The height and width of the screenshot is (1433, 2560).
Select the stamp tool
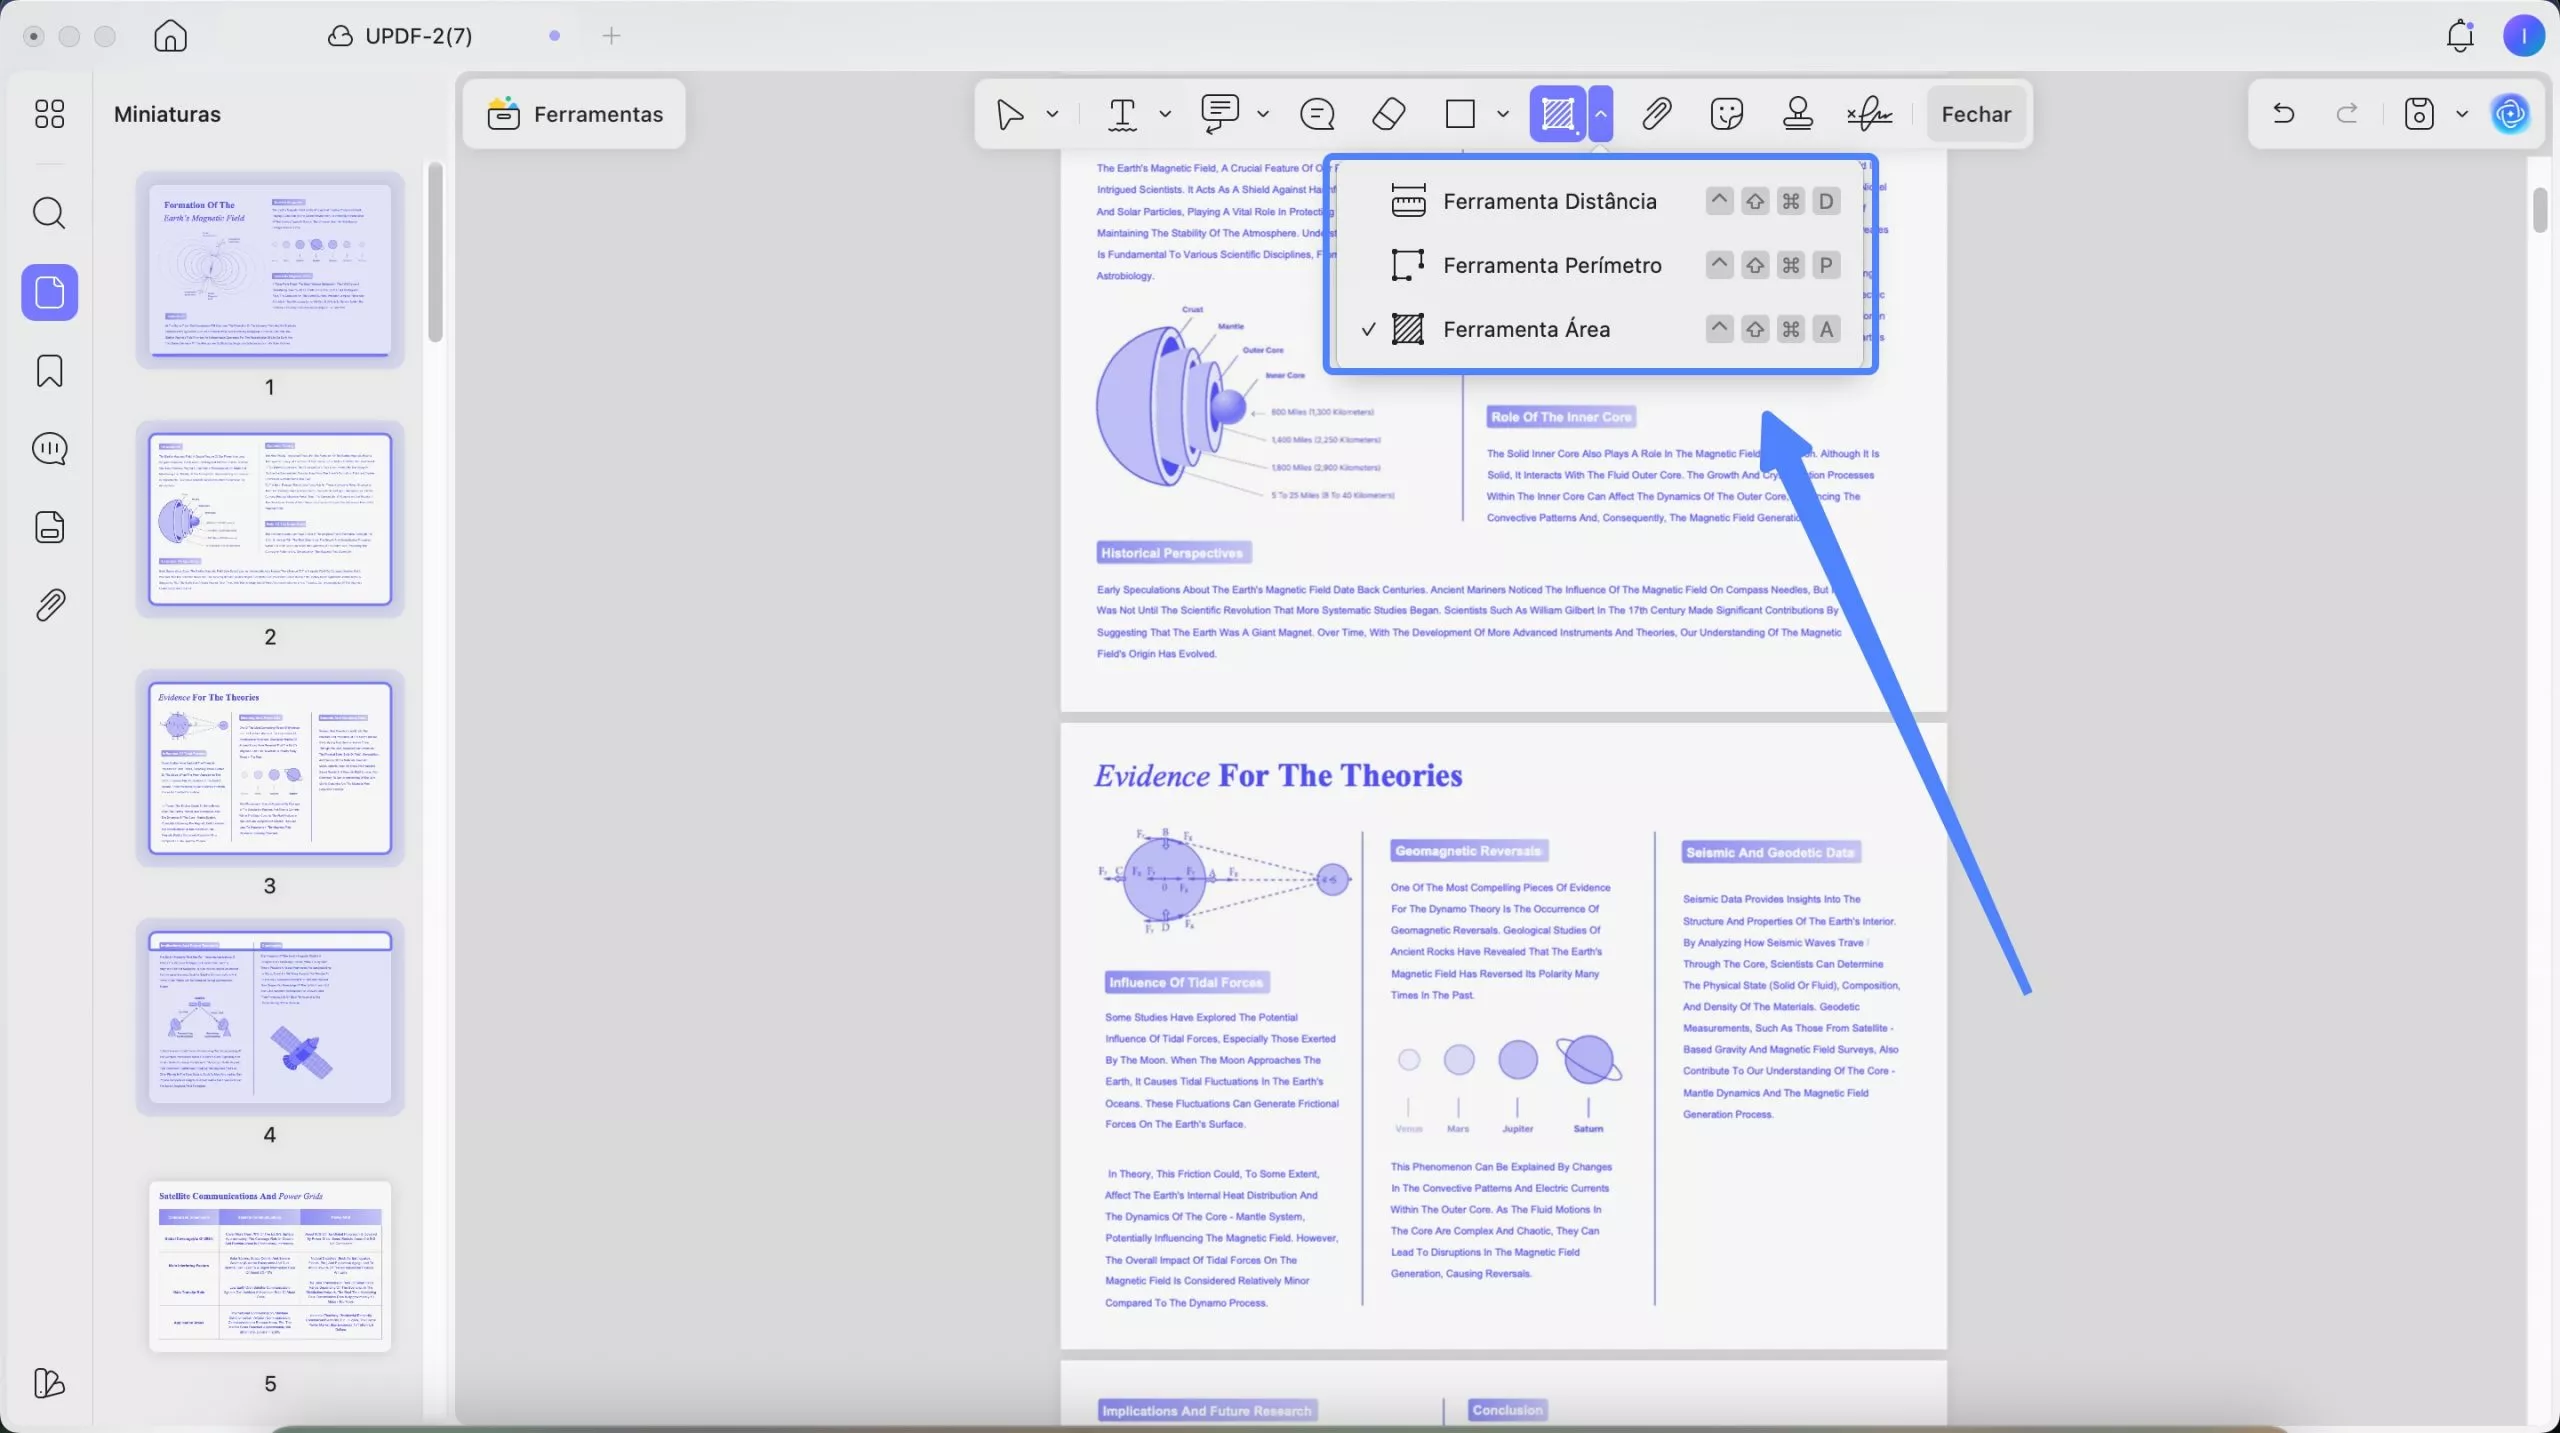pyautogui.click(x=1798, y=114)
